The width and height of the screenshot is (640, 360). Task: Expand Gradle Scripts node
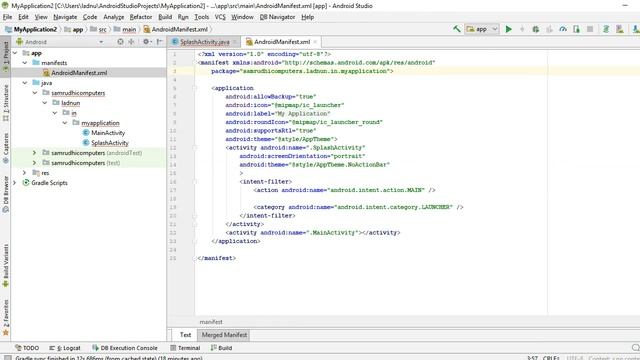(15, 183)
